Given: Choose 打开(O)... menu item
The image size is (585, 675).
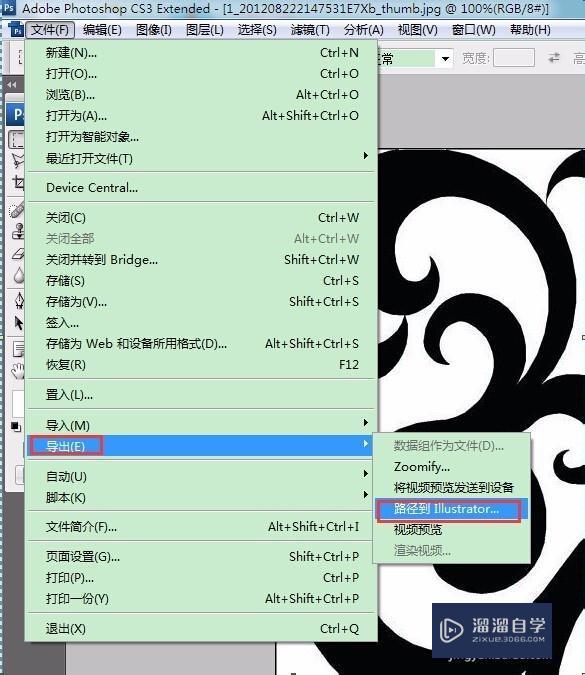Looking at the screenshot, I should (202, 74).
